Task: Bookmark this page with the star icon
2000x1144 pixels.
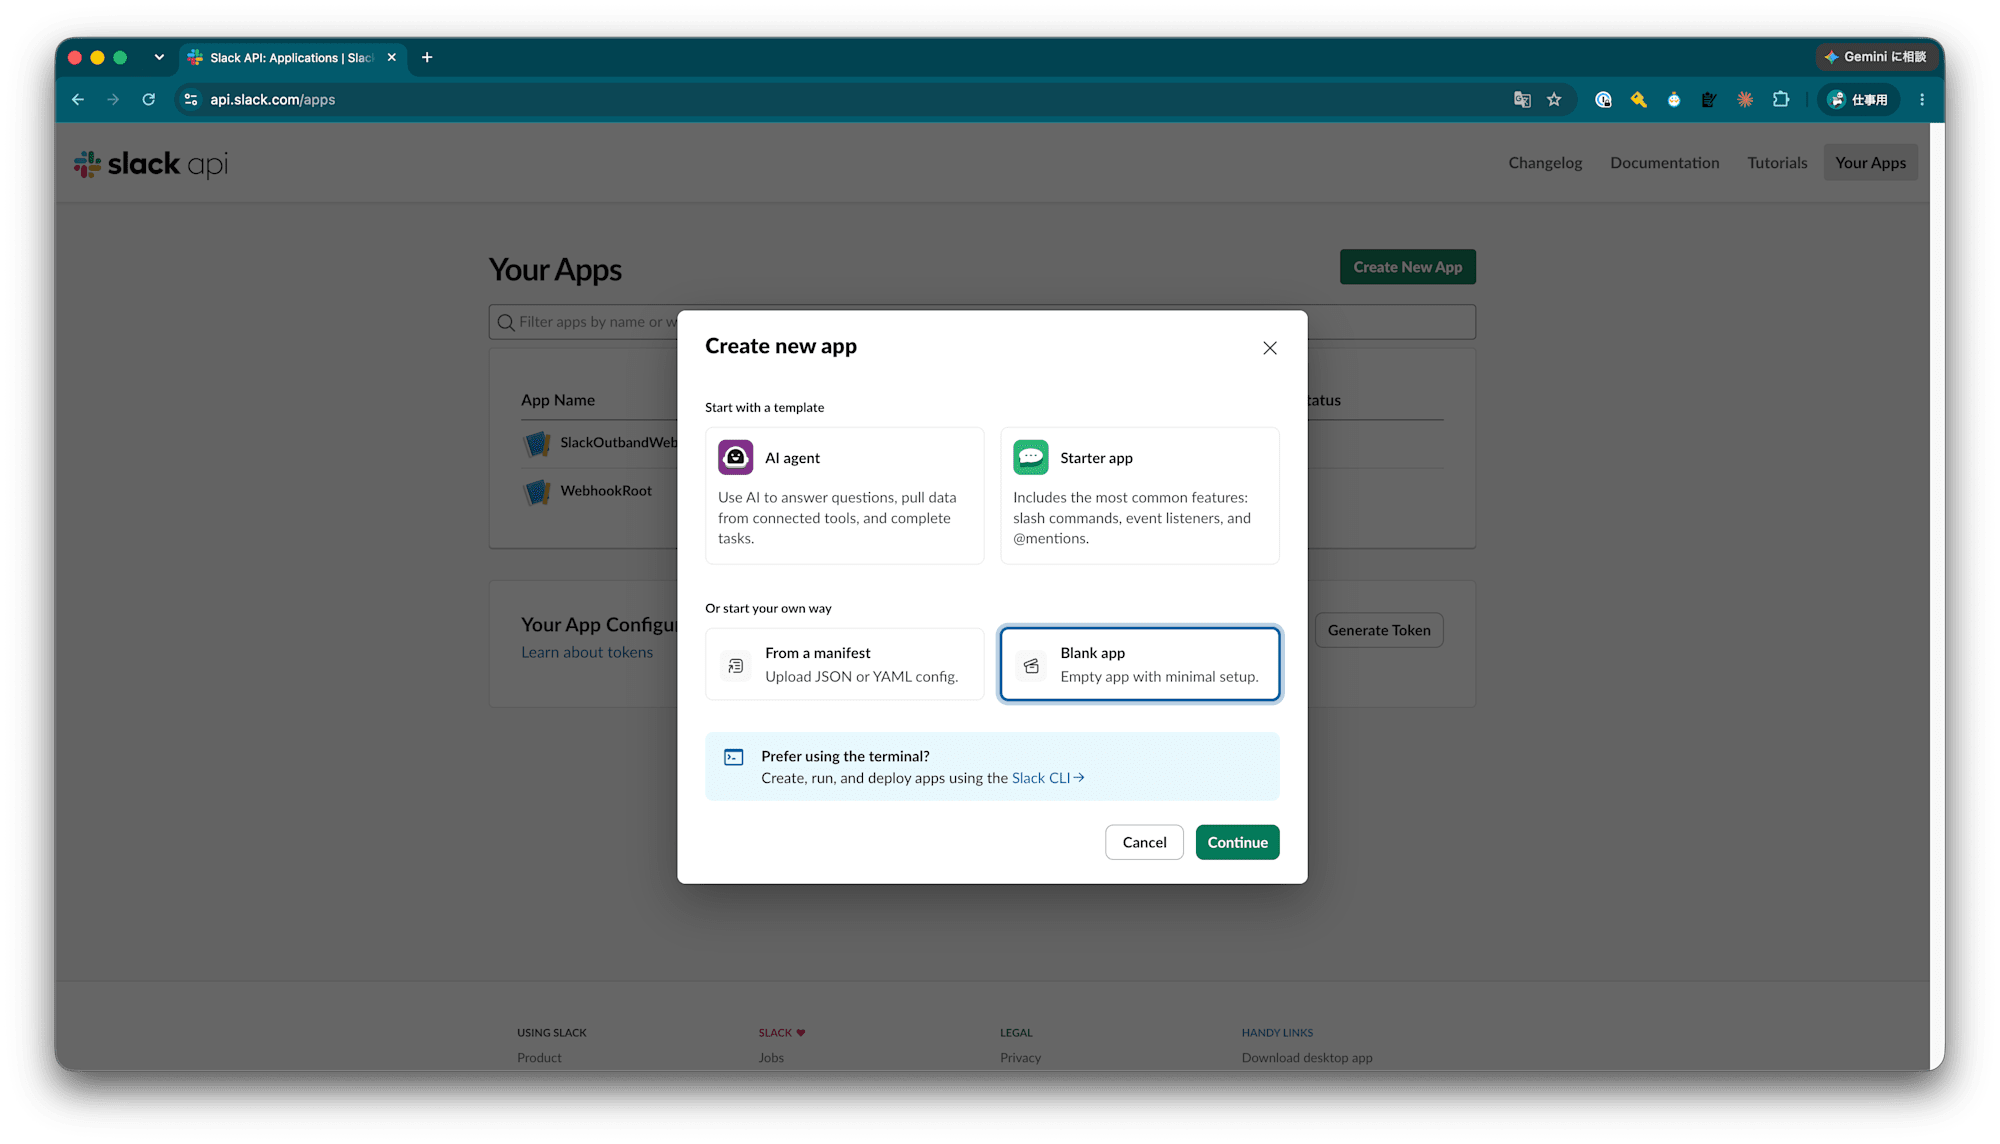Action: [1554, 99]
